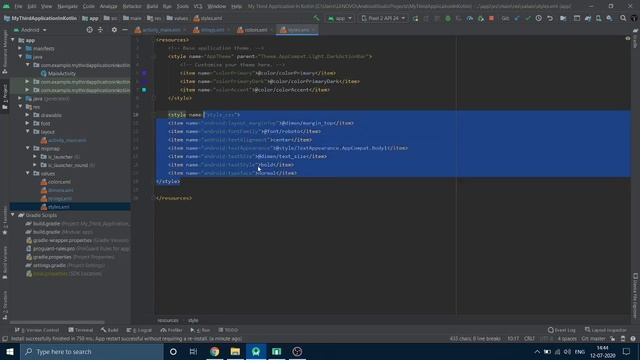Click the Git commit checkmark icon
Viewport: 640px width, 360px height.
tap(528, 18)
